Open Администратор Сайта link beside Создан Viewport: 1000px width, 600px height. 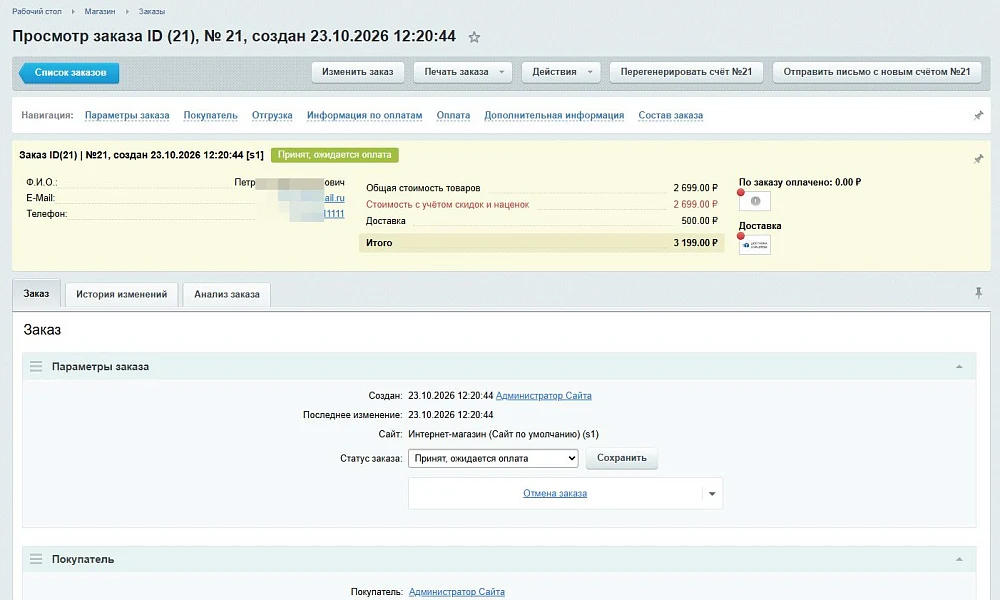[543, 395]
